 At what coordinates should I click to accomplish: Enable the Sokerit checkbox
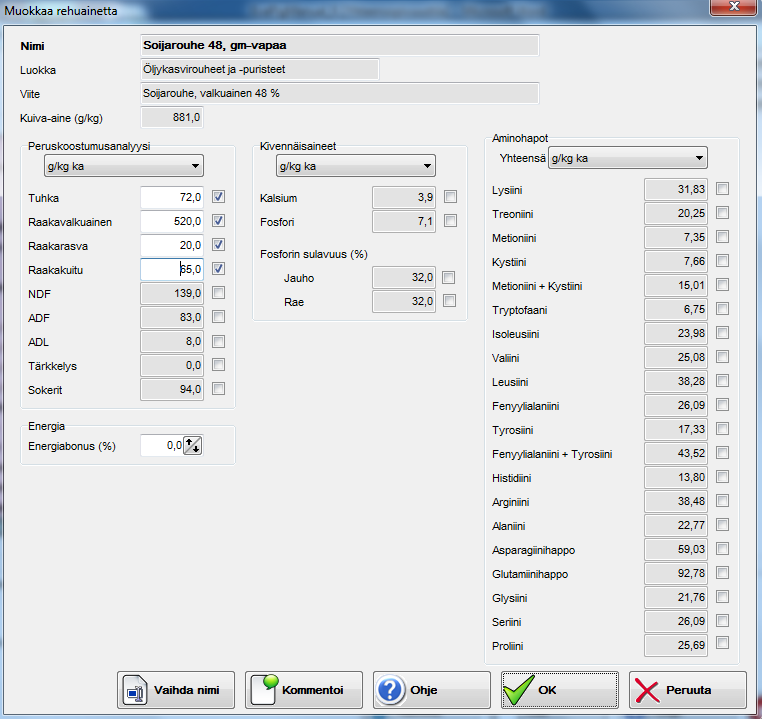tap(218, 389)
